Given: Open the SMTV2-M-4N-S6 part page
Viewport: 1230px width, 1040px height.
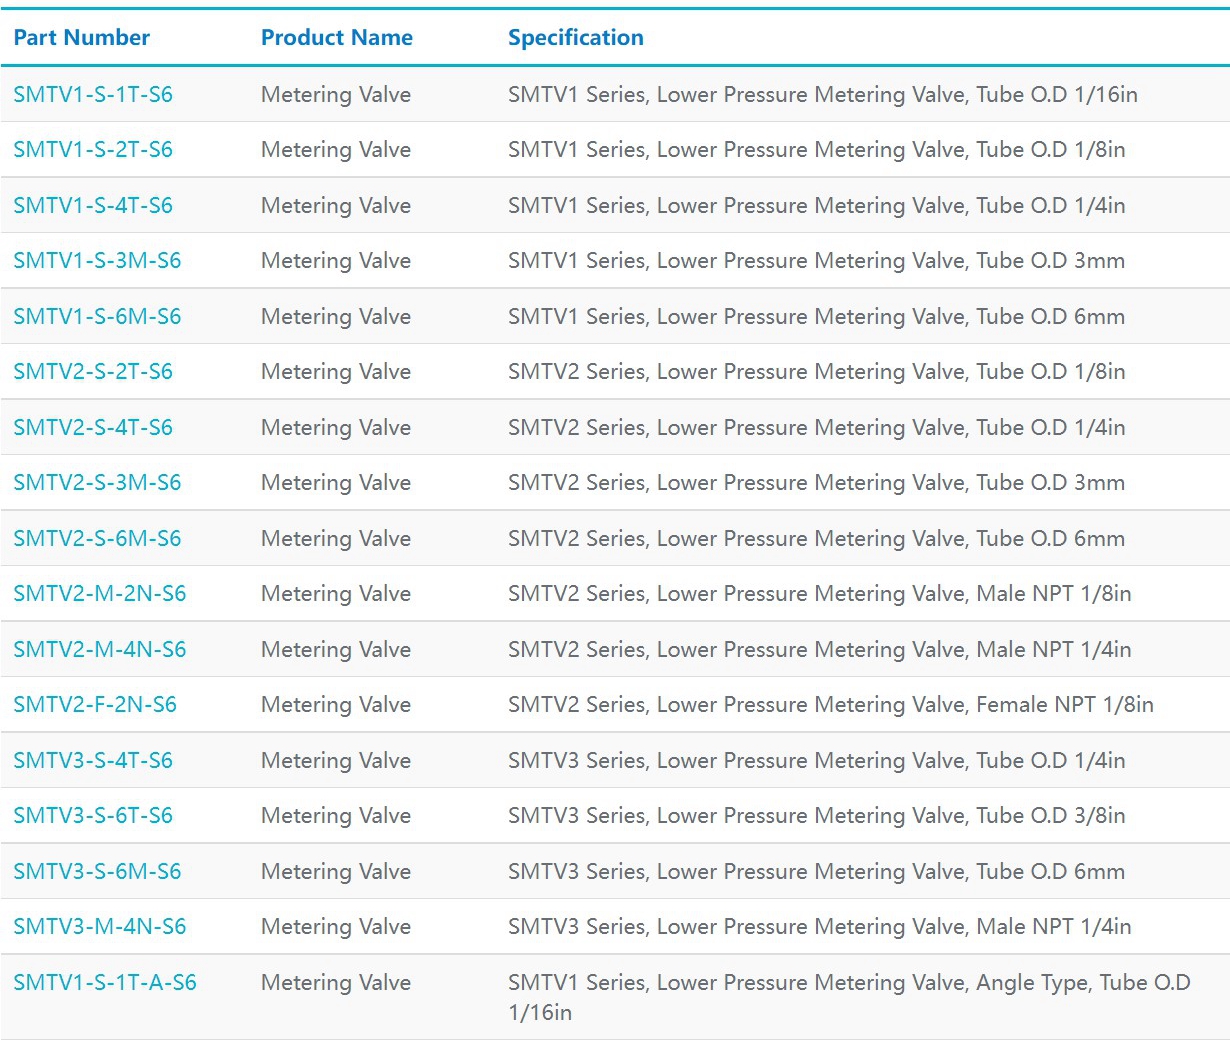Looking at the screenshot, I should pyautogui.click(x=100, y=650).
